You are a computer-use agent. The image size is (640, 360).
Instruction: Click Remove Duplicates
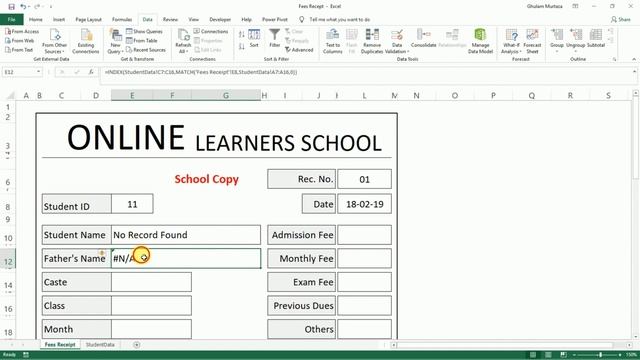click(x=372, y=41)
